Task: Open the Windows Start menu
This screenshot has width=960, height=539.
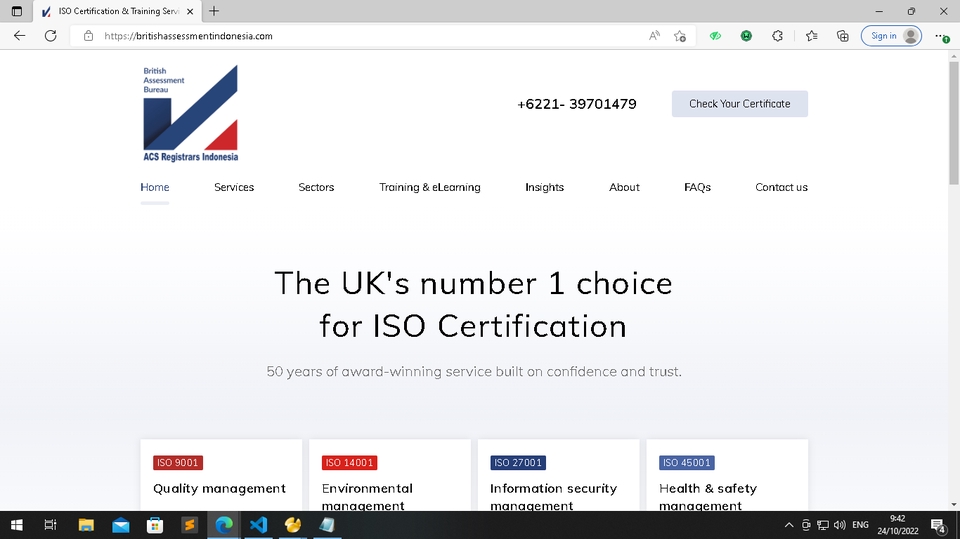Action: click(17, 525)
